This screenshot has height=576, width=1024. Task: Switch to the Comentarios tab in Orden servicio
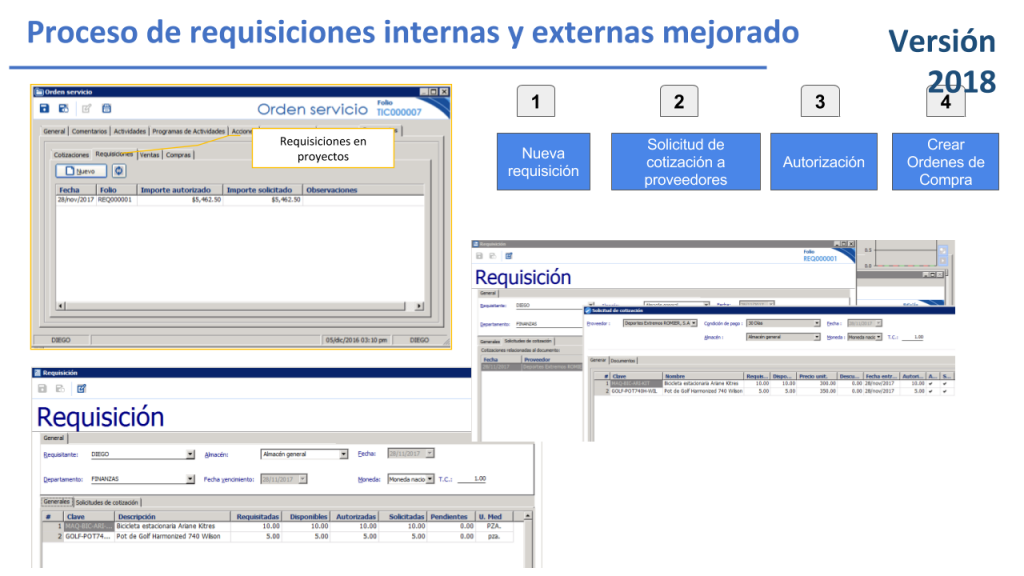(x=89, y=131)
